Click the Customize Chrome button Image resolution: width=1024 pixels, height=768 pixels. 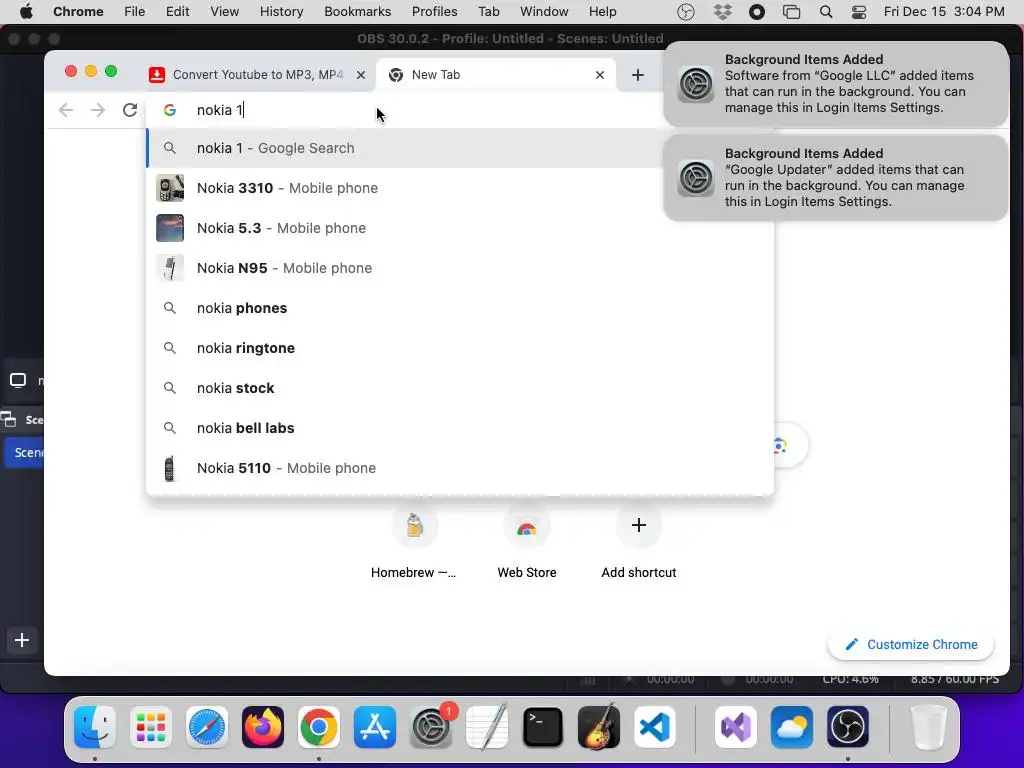point(911,645)
